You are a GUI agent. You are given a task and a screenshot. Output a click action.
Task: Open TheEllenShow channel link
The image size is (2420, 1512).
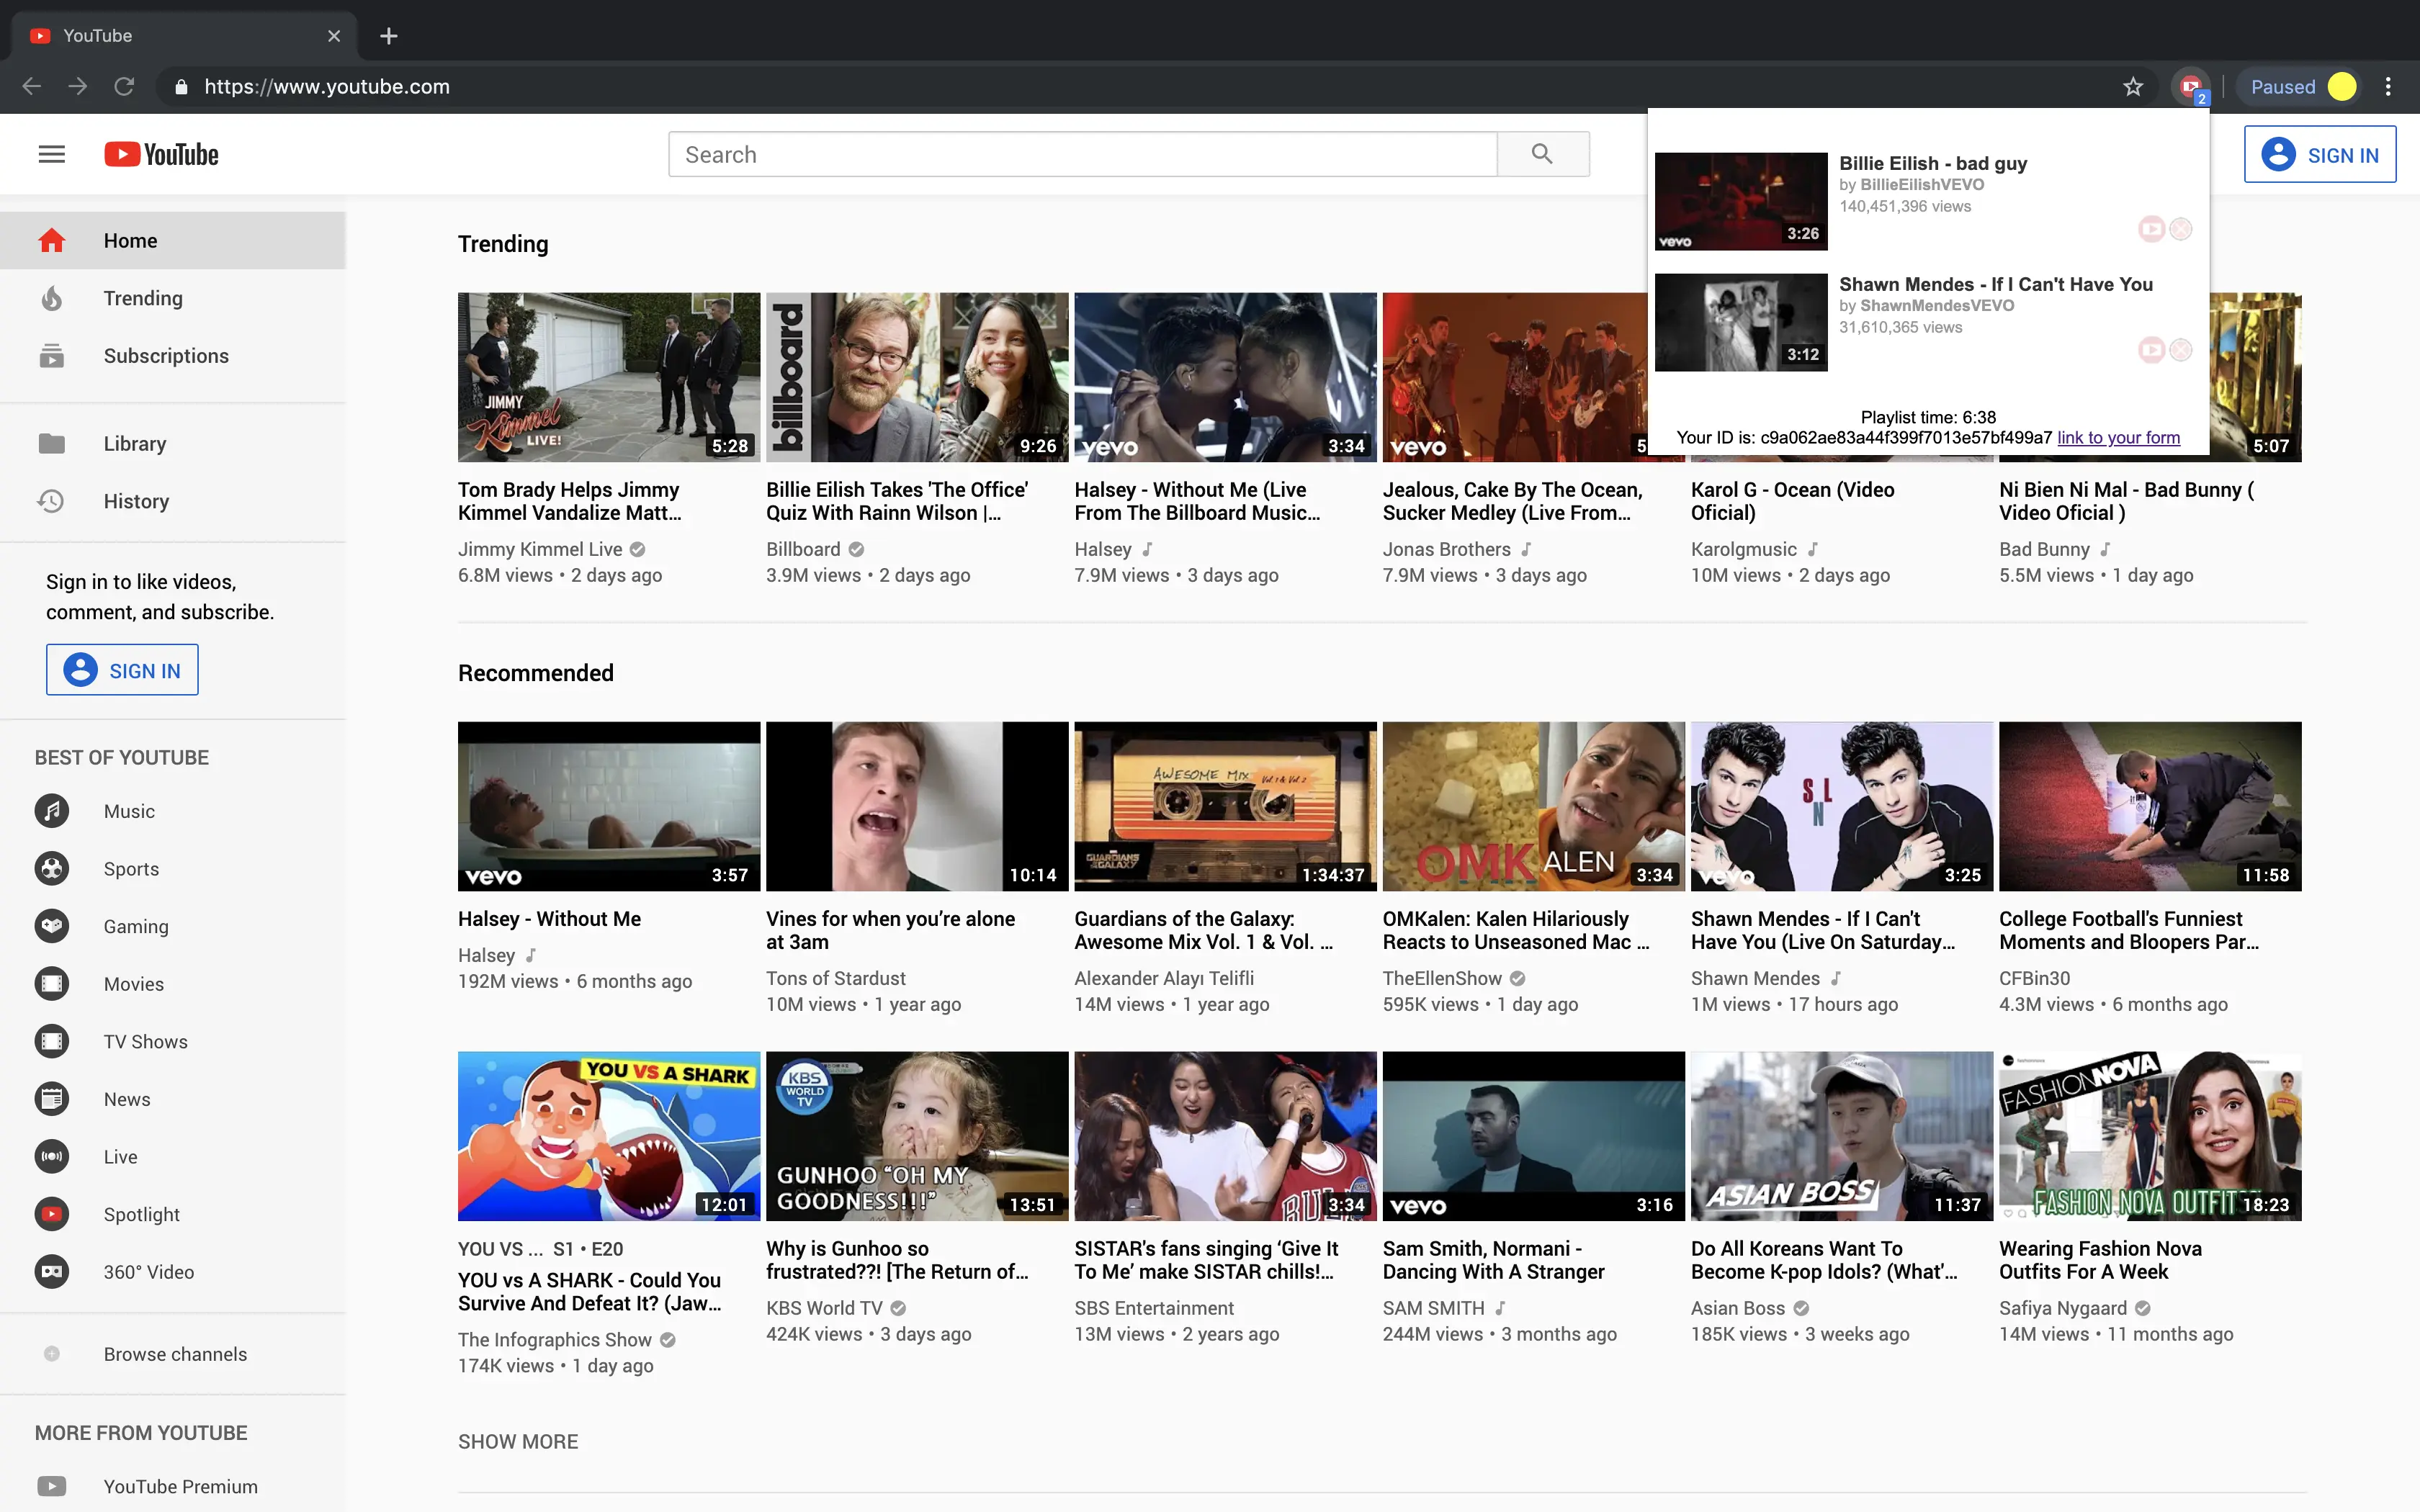[1442, 978]
